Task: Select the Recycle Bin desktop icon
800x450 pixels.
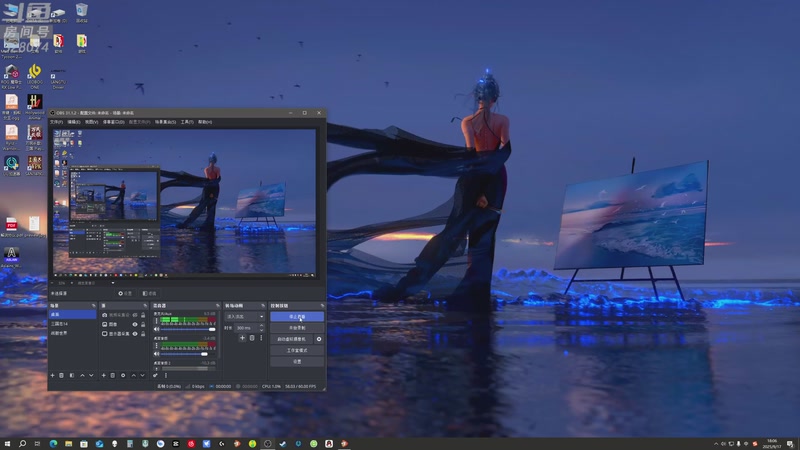Action: point(81,12)
